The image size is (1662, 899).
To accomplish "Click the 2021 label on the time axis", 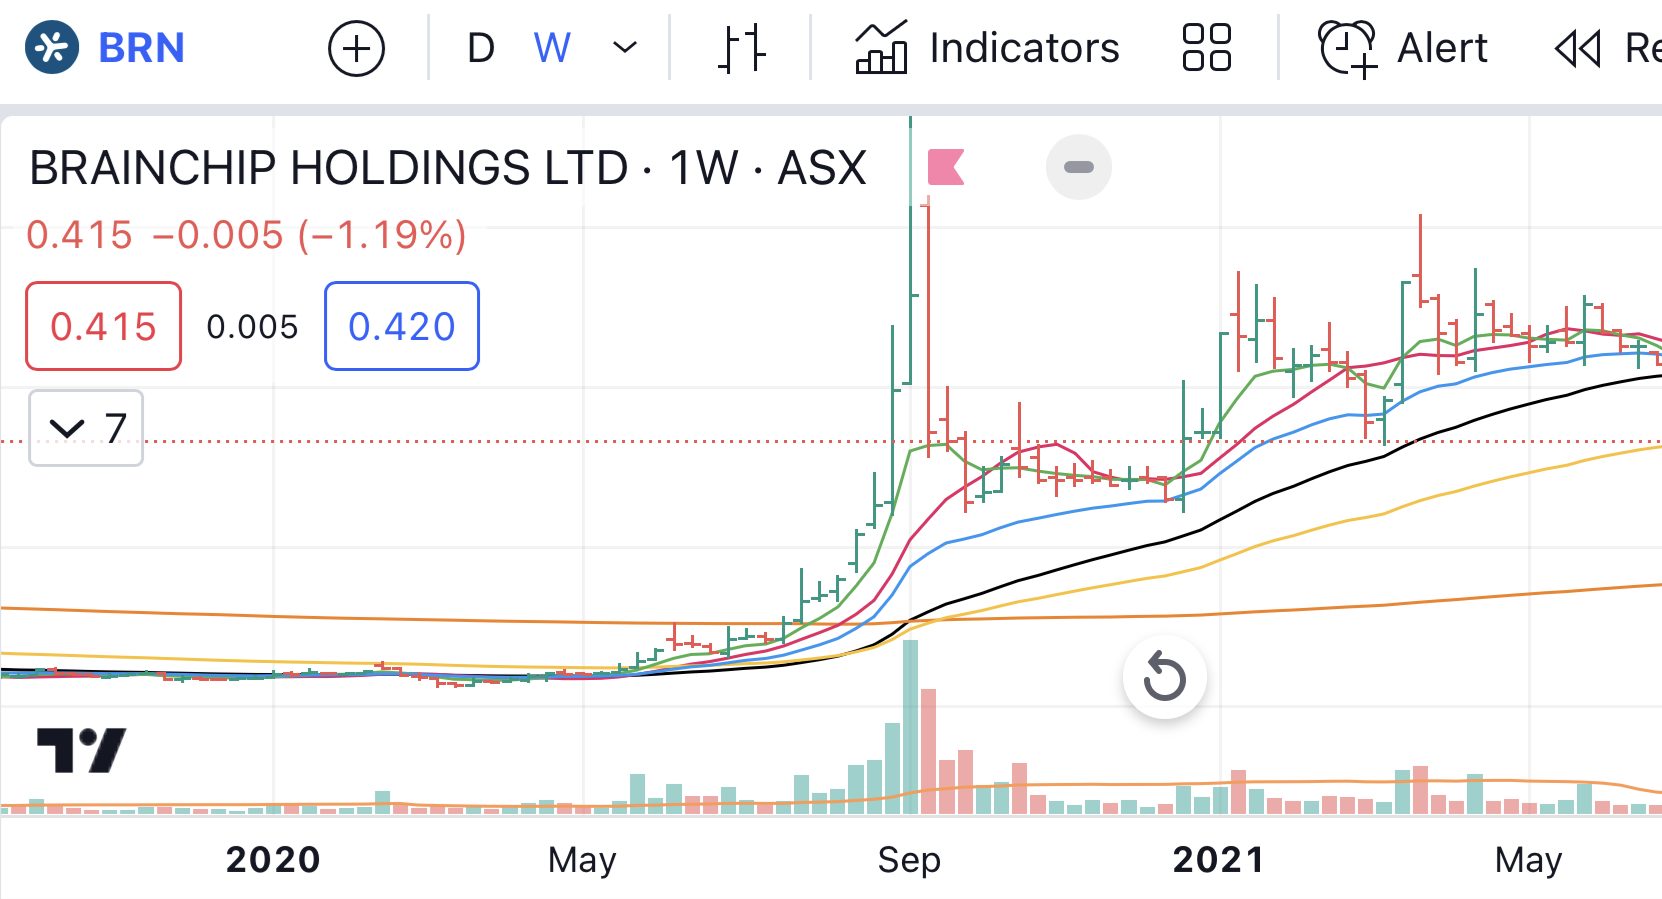I will (x=1218, y=860).
